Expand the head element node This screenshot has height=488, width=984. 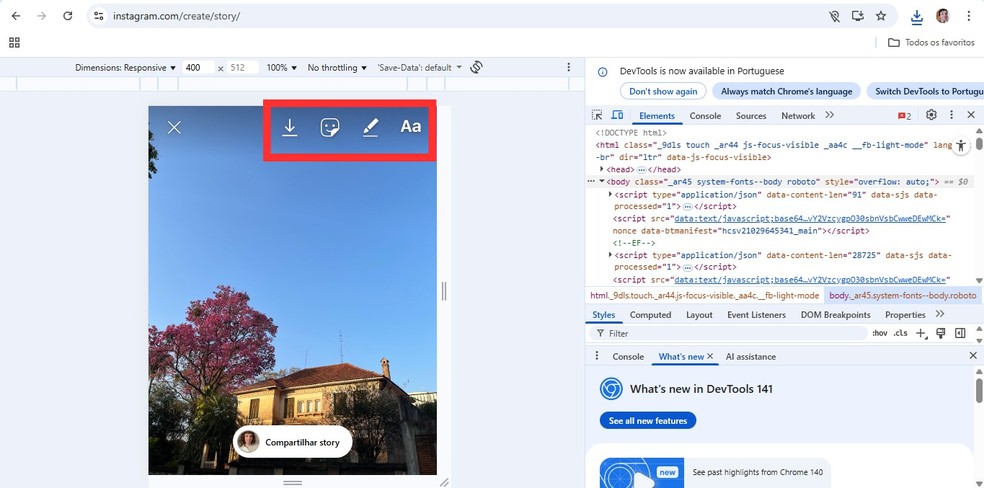tap(602, 169)
